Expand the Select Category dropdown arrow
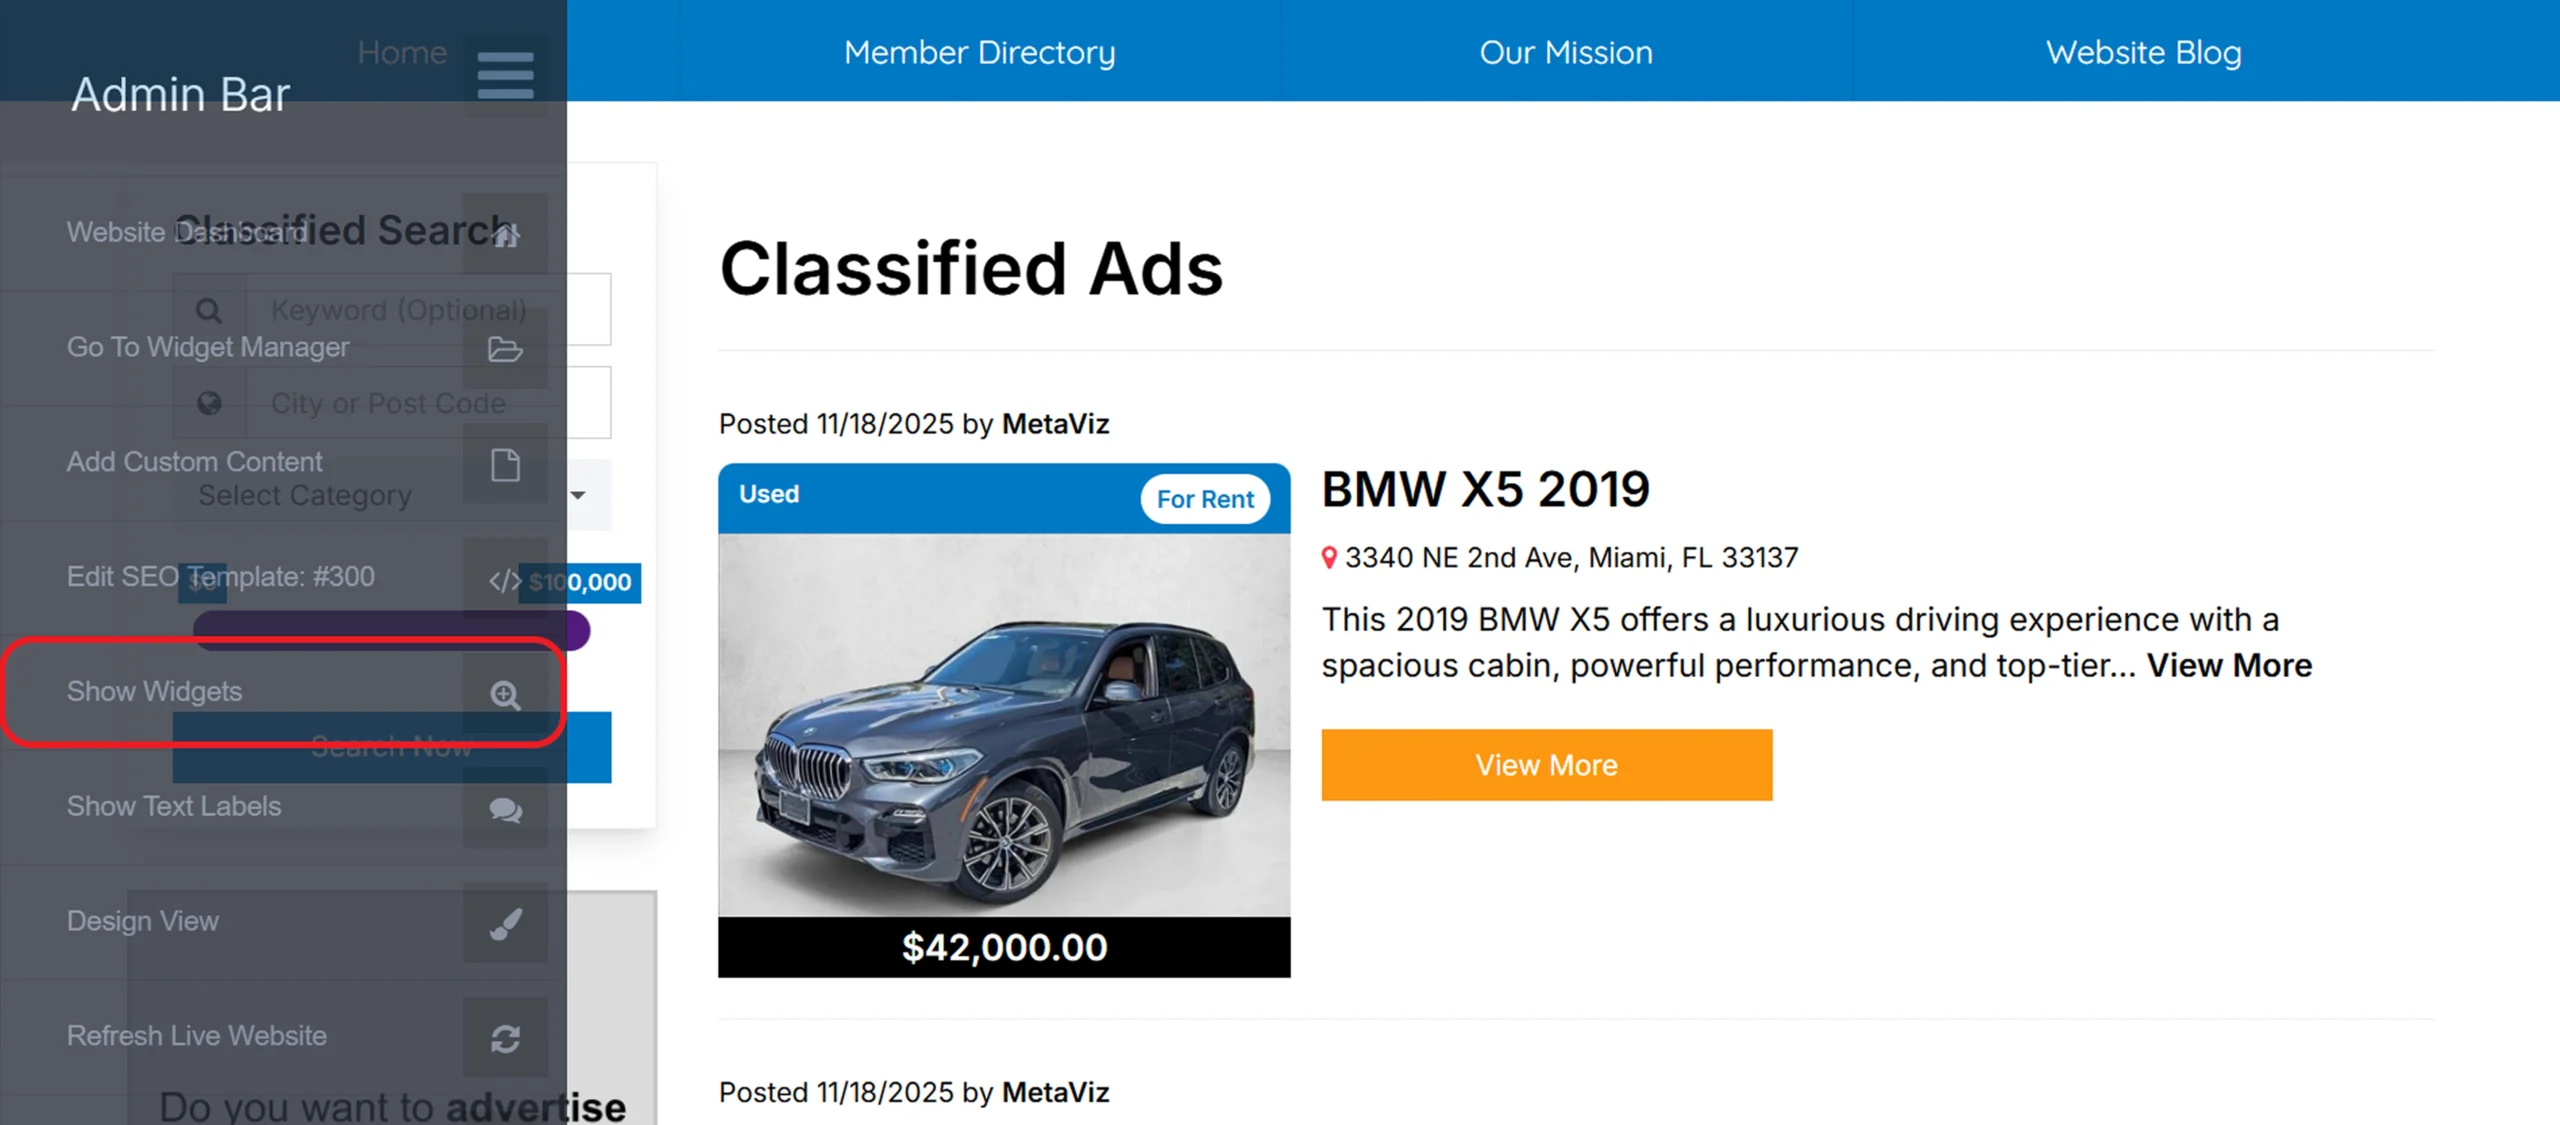Image resolution: width=2560 pixels, height=1125 pixels. tap(578, 495)
